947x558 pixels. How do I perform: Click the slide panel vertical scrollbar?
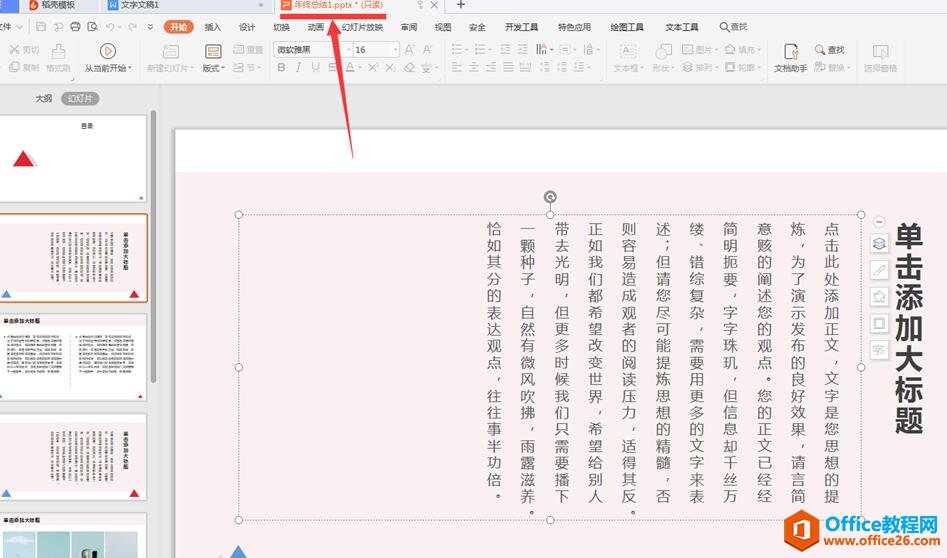tap(153, 246)
